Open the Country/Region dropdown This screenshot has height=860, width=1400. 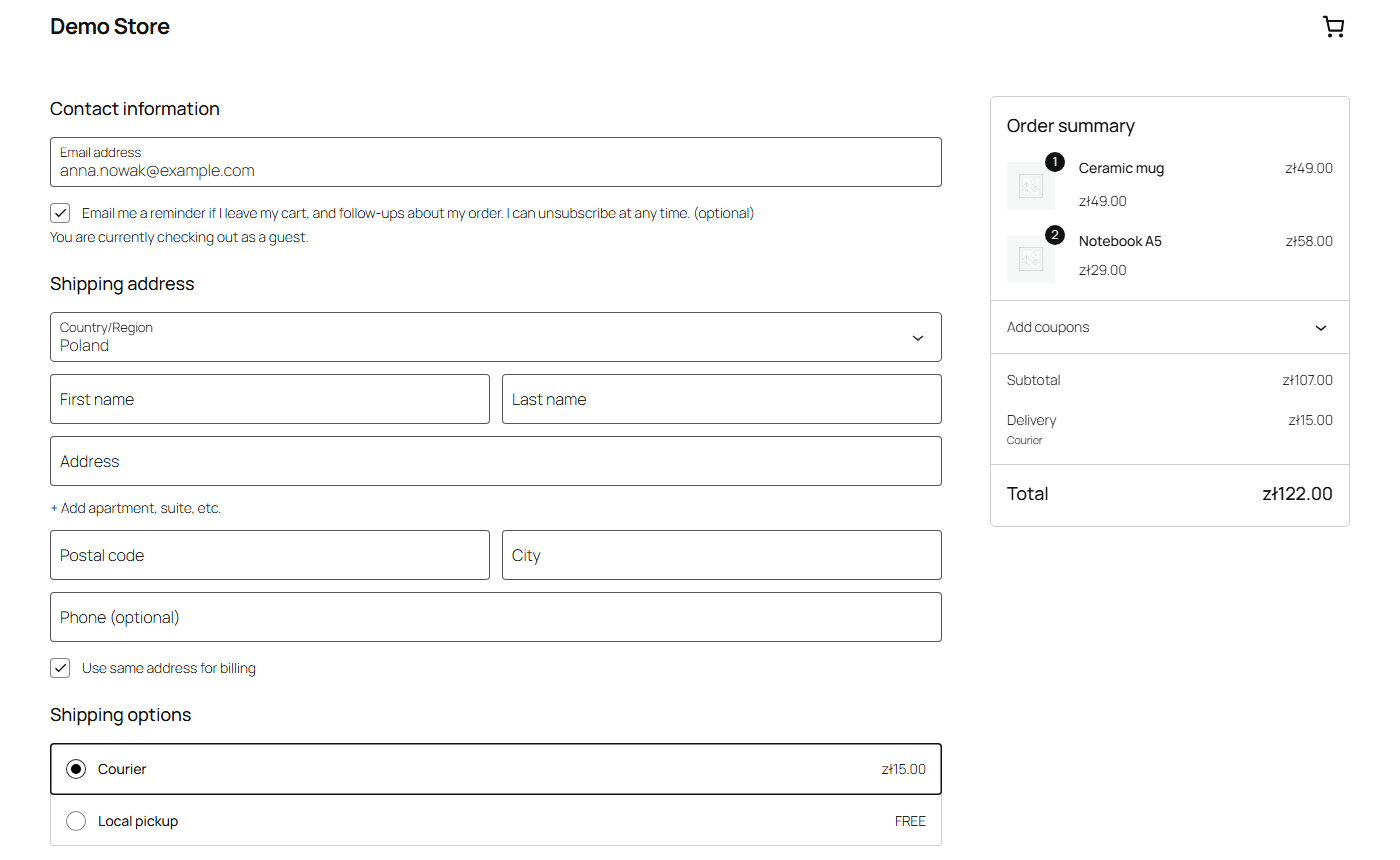pyautogui.click(x=496, y=337)
